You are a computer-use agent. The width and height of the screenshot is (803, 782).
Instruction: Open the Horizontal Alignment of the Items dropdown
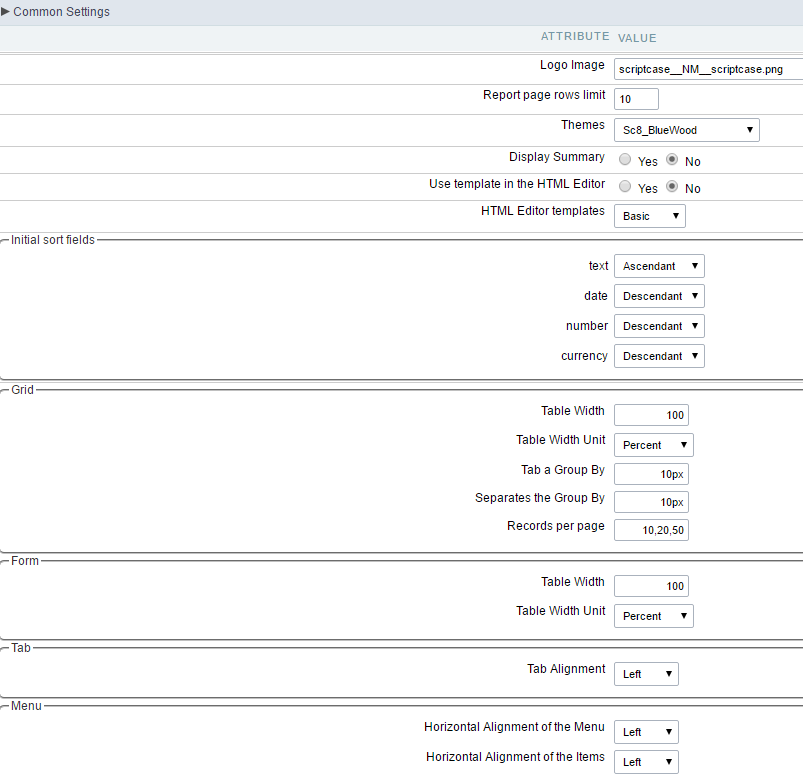click(645, 761)
